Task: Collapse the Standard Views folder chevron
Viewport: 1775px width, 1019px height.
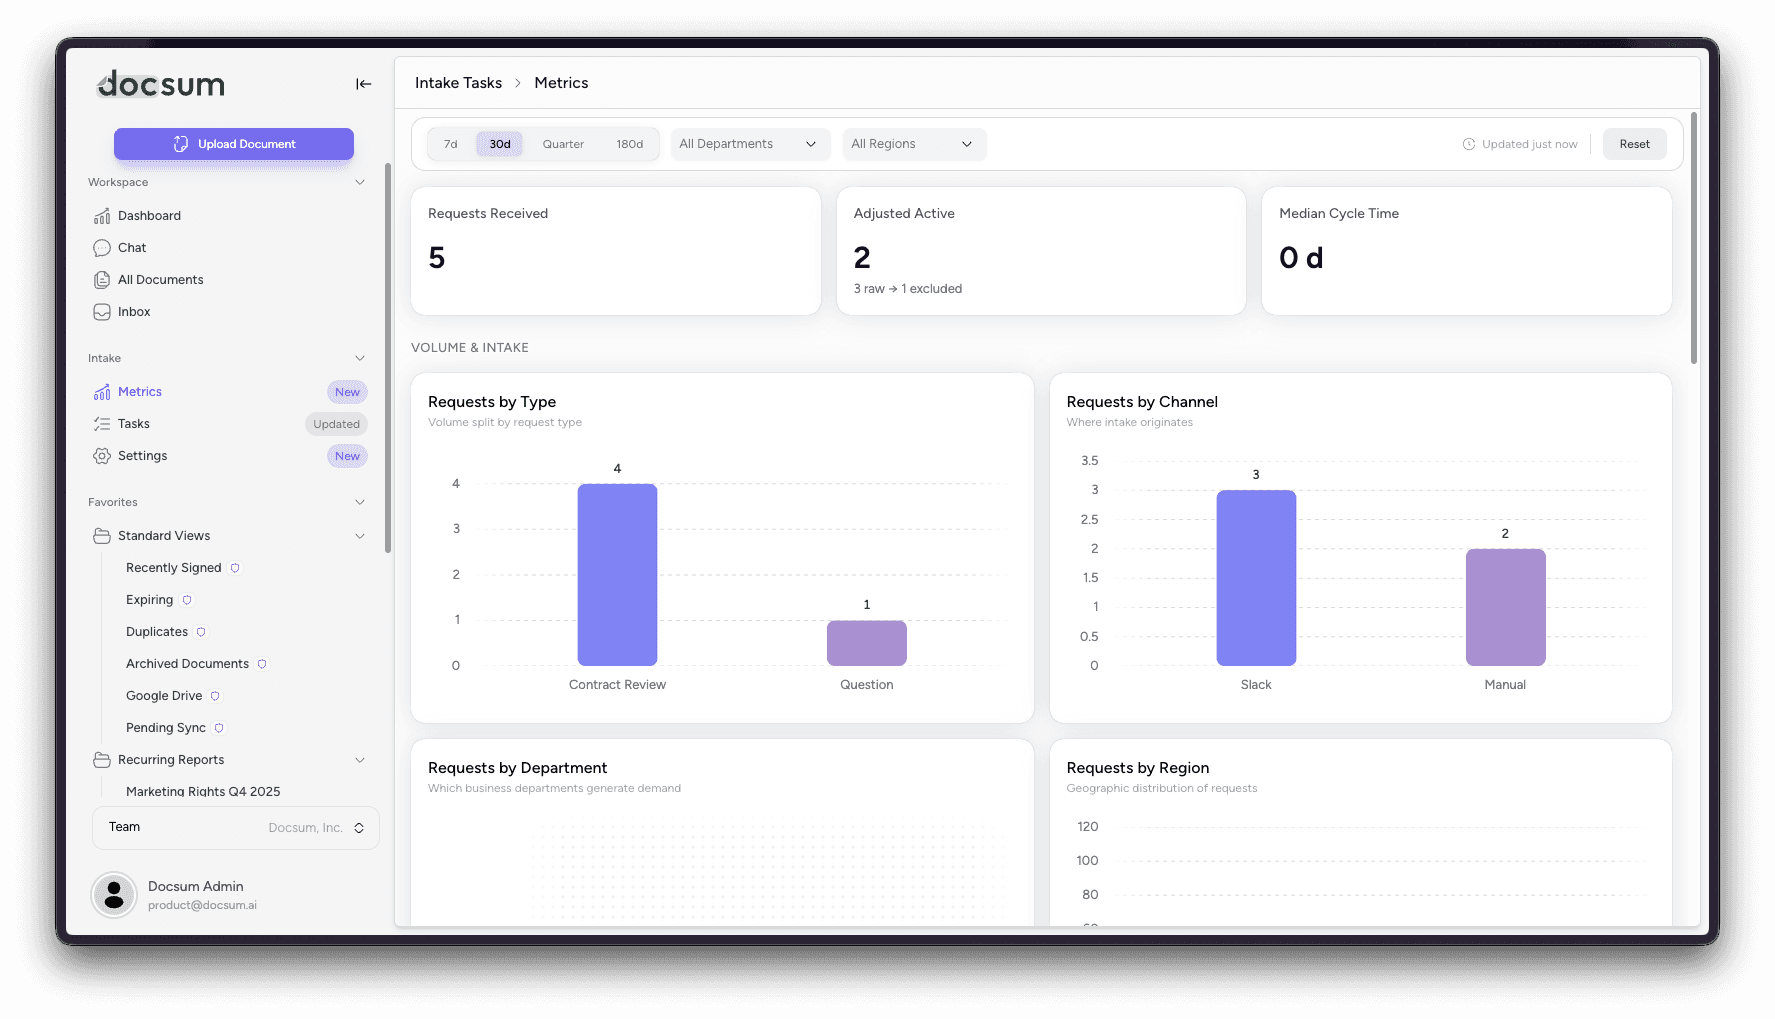Action: [360, 536]
